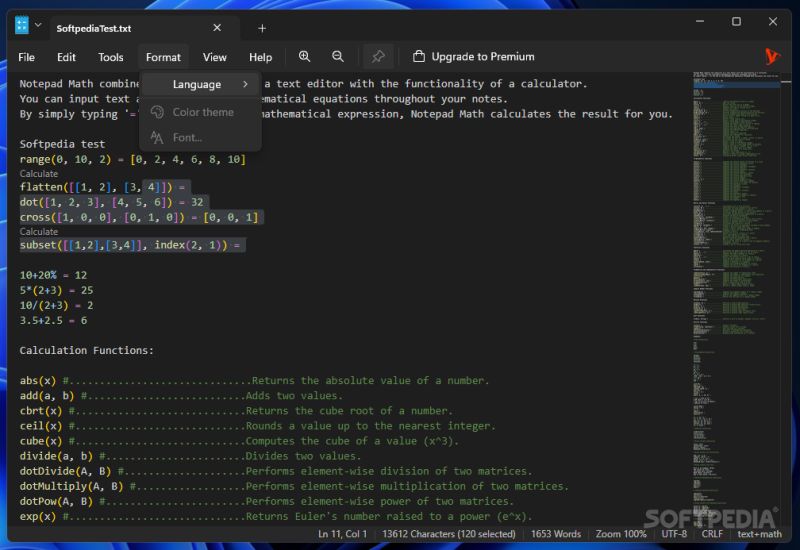Click the cross([1, 0, 0] line
Screen dimensions: 800x550
click(139, 217)
